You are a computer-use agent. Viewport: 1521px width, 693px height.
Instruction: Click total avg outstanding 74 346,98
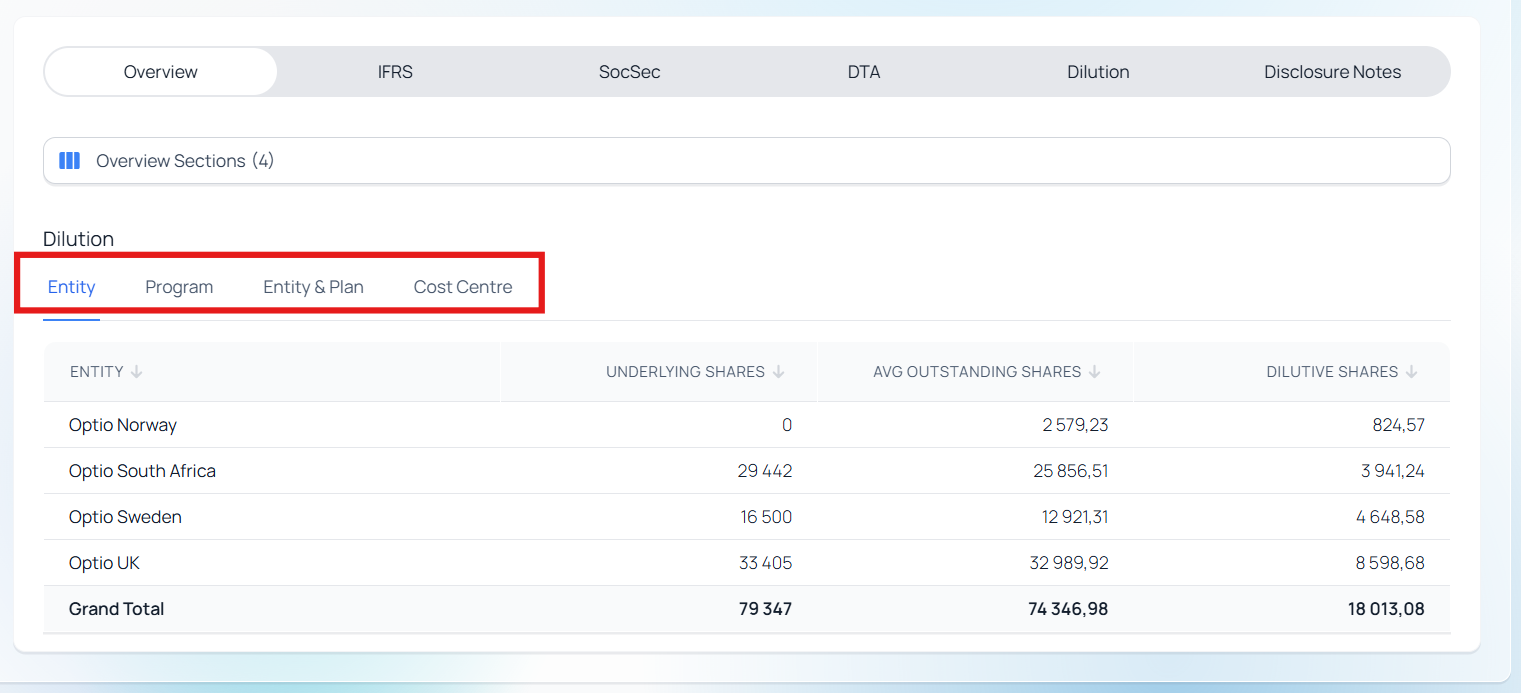[1068, 609]
